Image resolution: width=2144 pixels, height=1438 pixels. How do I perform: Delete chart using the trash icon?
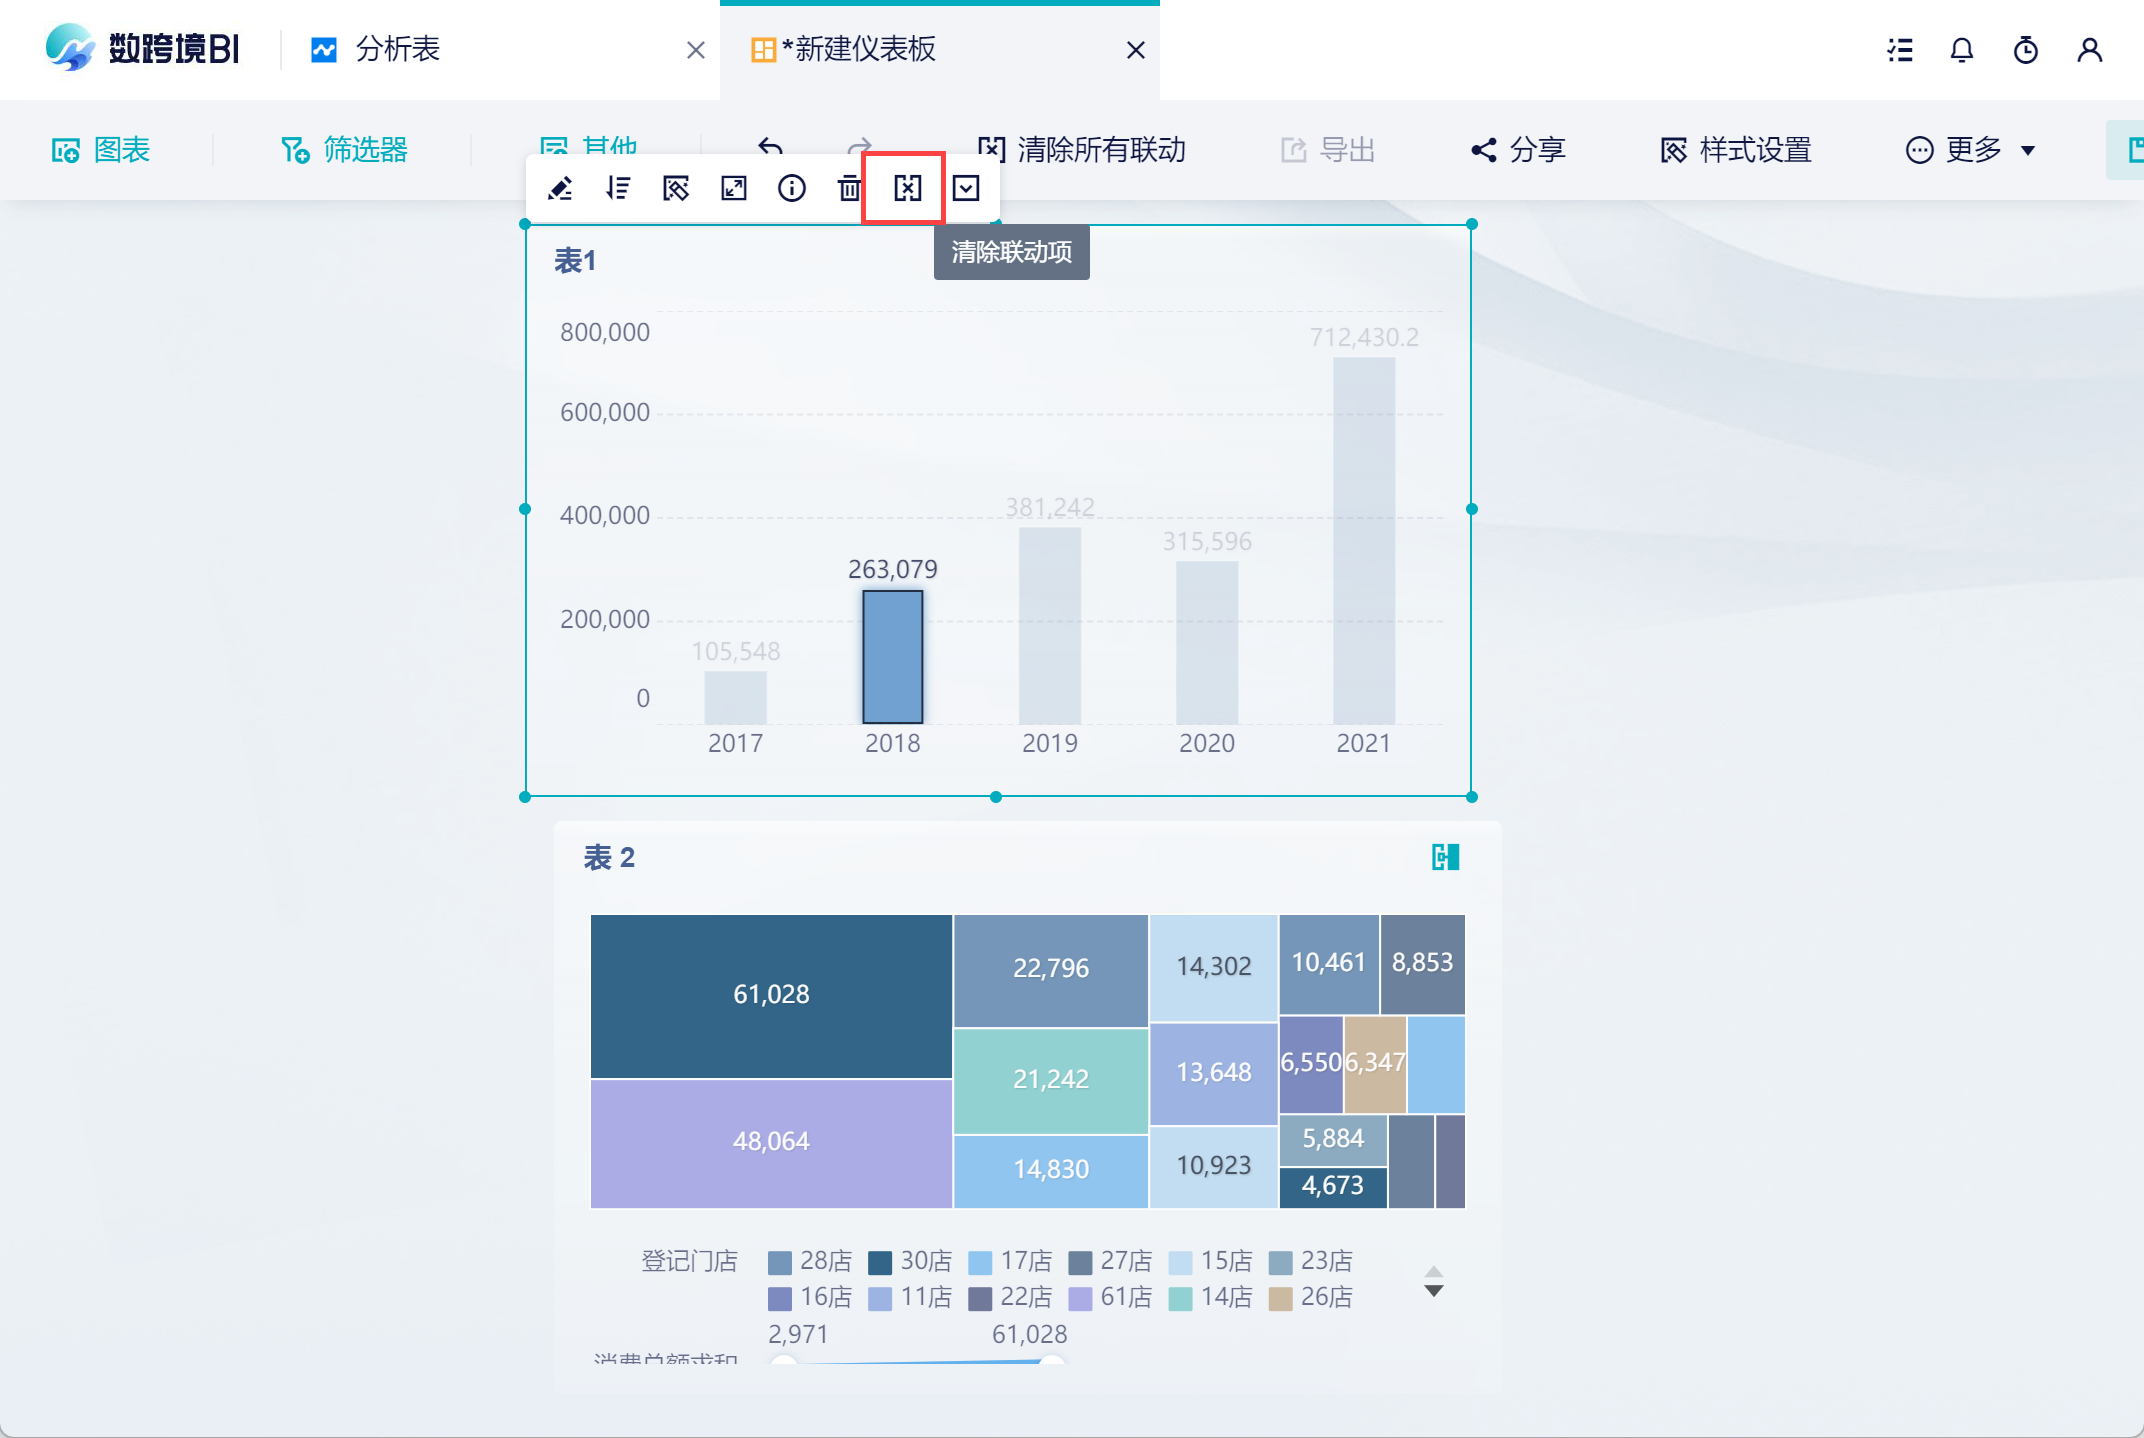pos(849,188)
